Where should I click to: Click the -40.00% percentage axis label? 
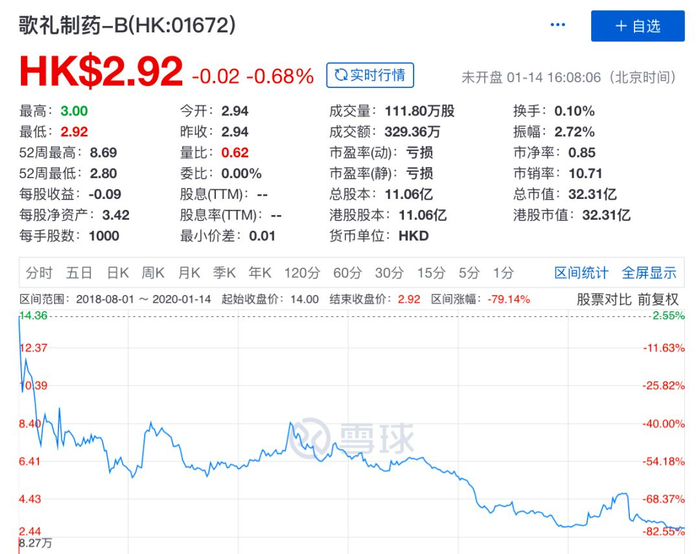(664, 424)
